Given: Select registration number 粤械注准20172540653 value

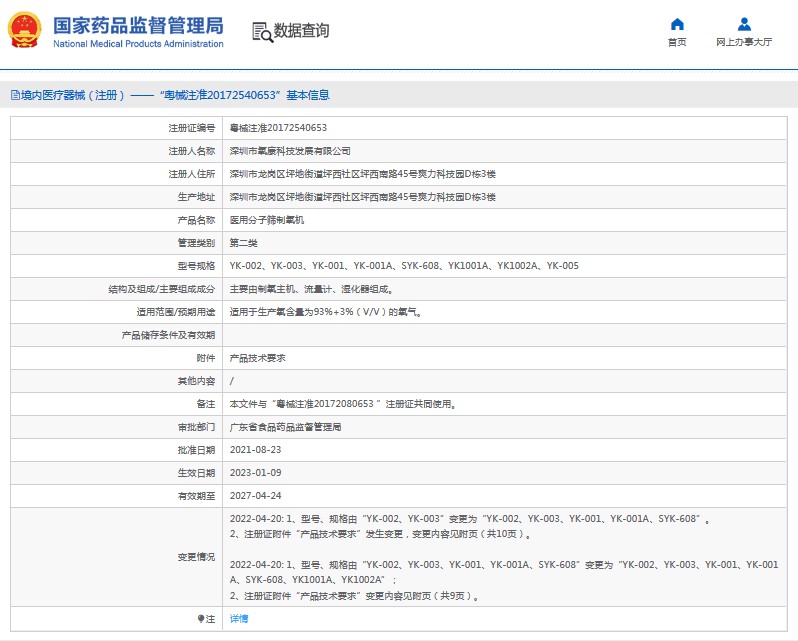Looking at the screenshot, I should point(278,128).
